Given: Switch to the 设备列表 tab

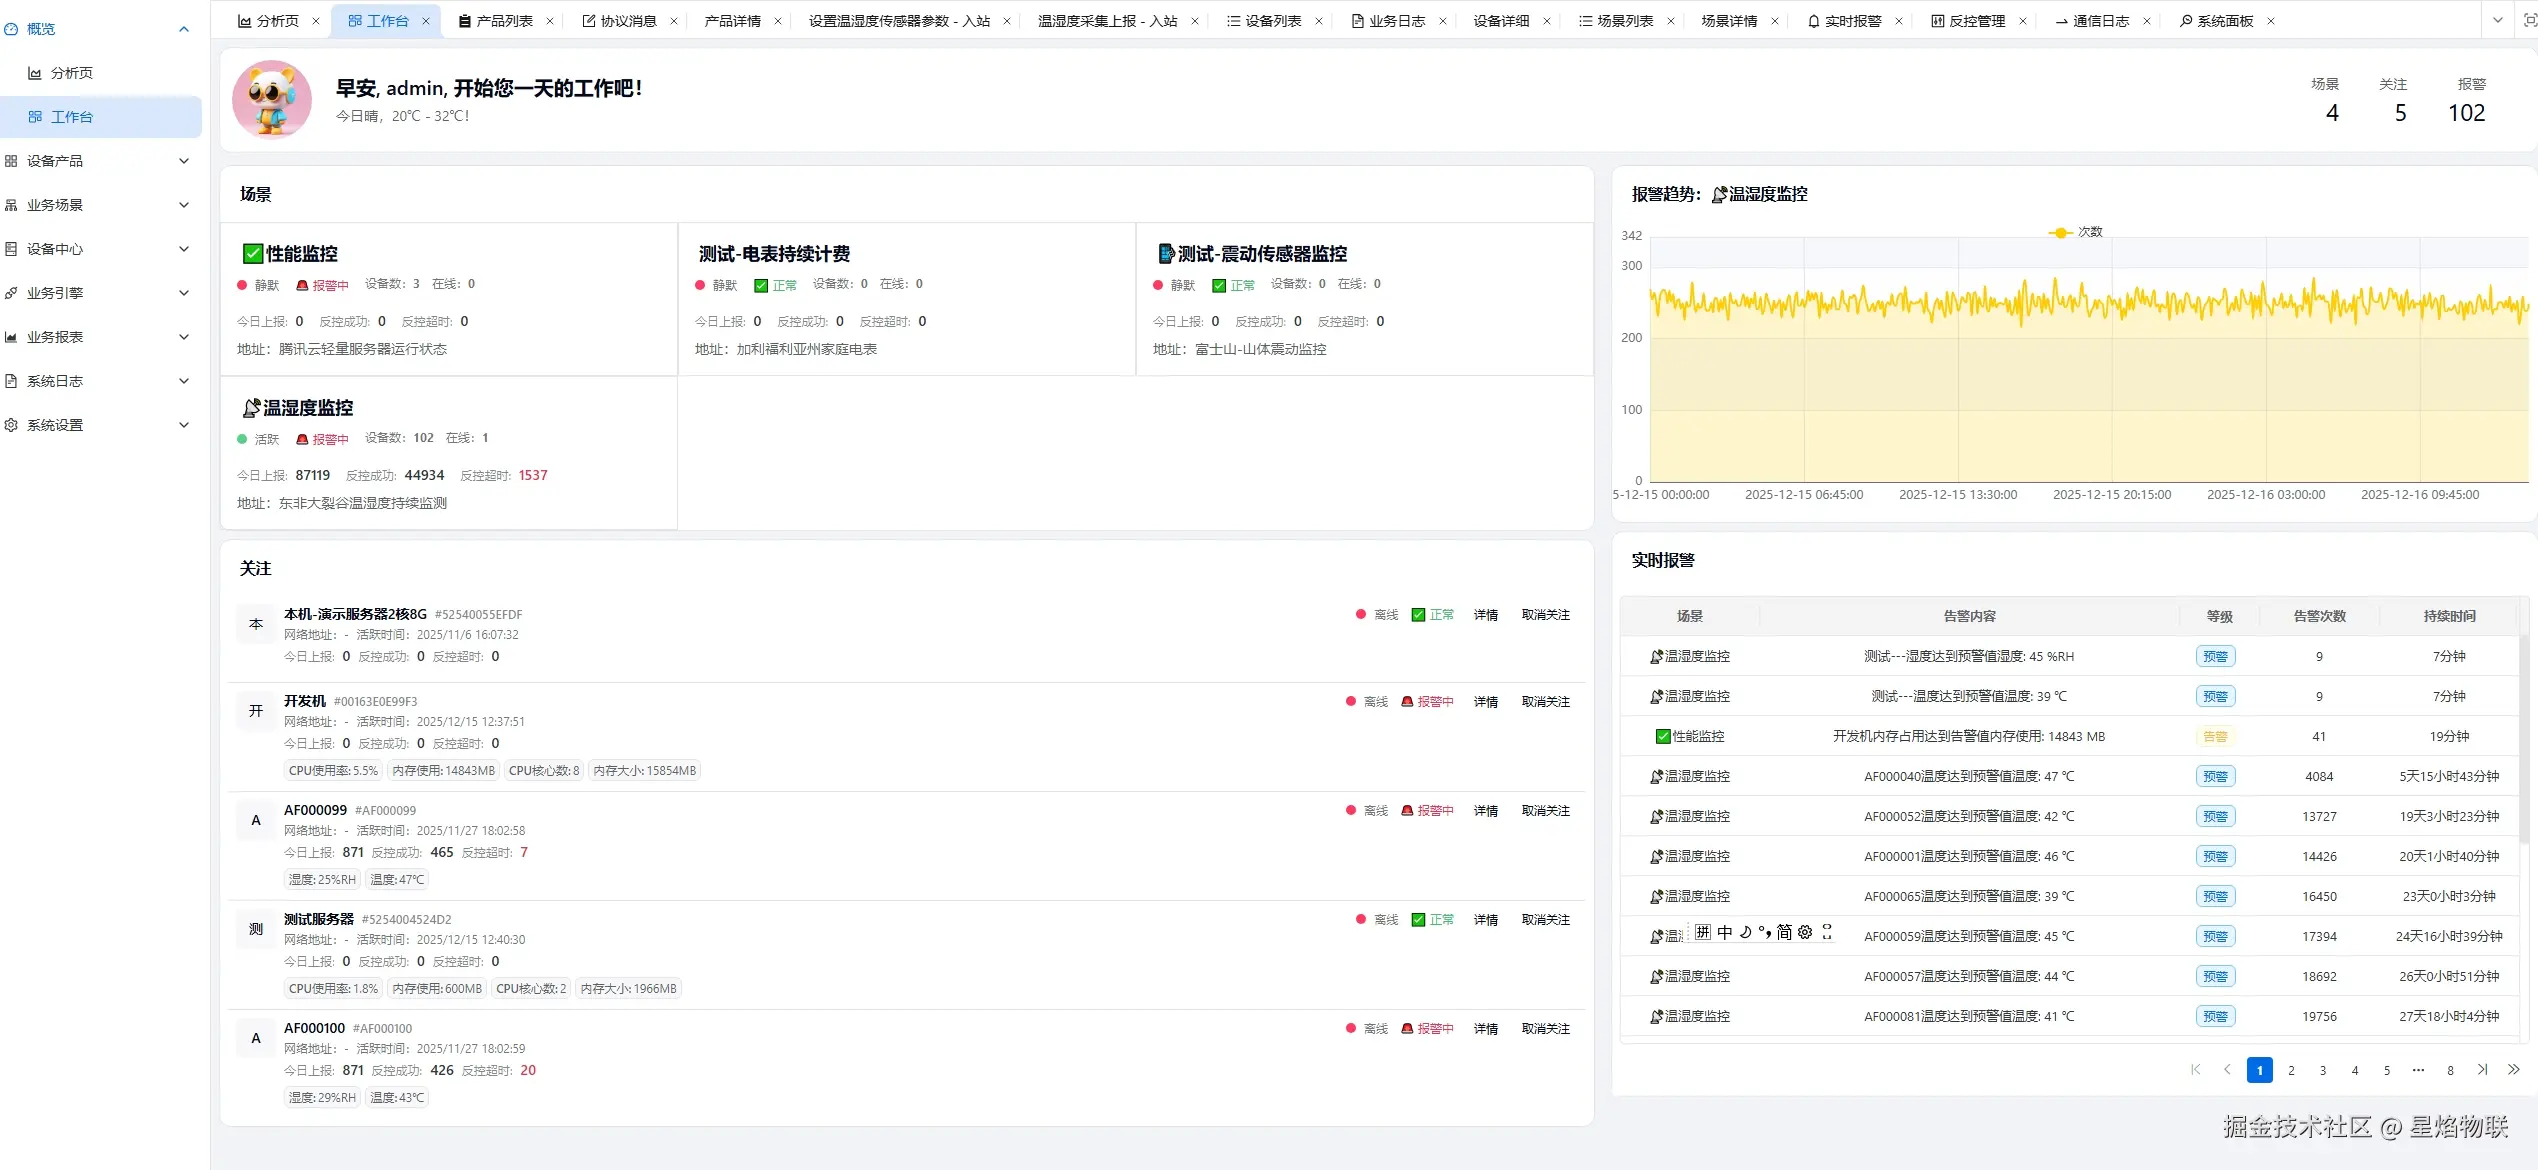Looking at the screenshot, I should [1272, 21].
